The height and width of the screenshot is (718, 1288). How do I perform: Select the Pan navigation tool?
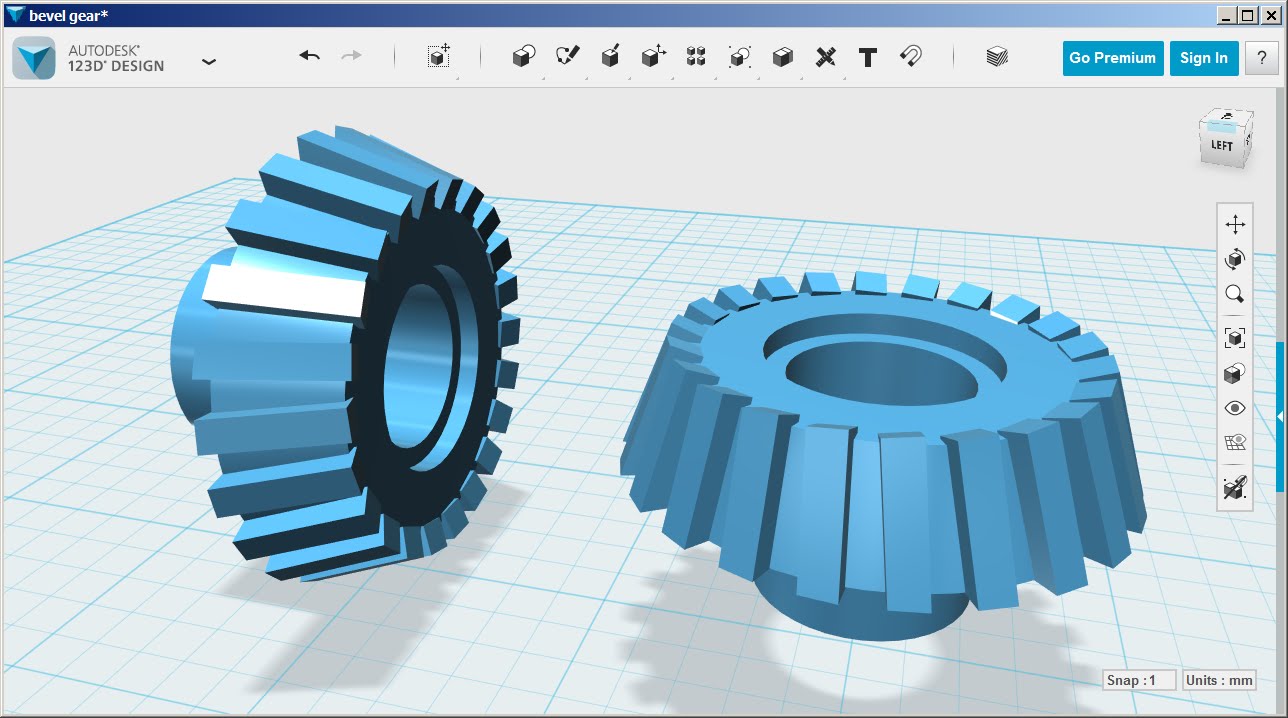coord(1234,225)
